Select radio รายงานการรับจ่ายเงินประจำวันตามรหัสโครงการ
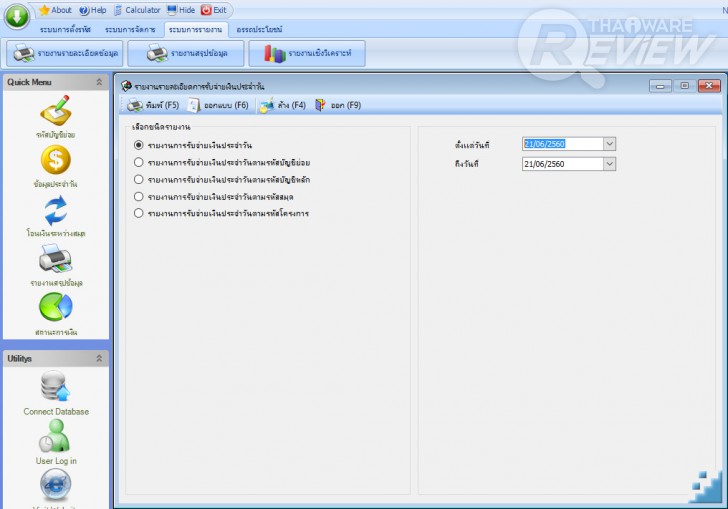The width and height of the screenshot is (728, 509). point(138,213)
